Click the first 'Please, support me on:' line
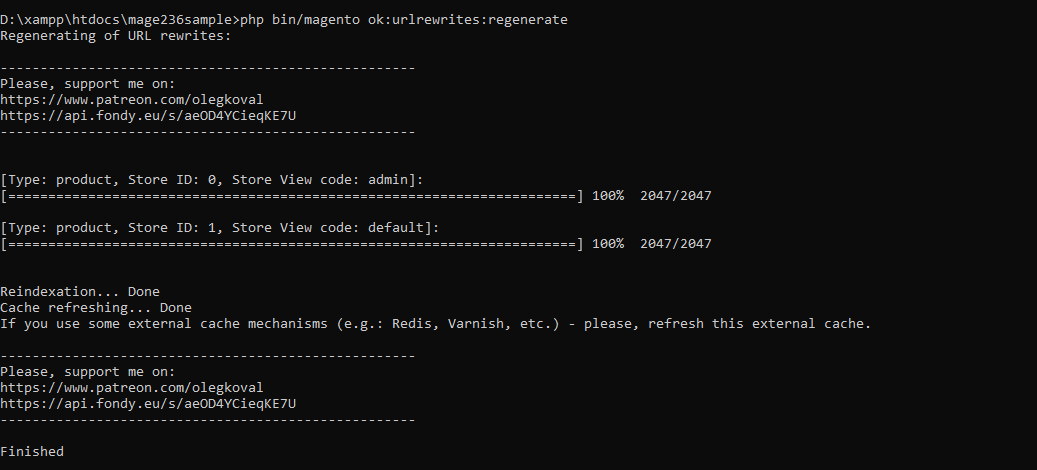 [x=88, y=84]
